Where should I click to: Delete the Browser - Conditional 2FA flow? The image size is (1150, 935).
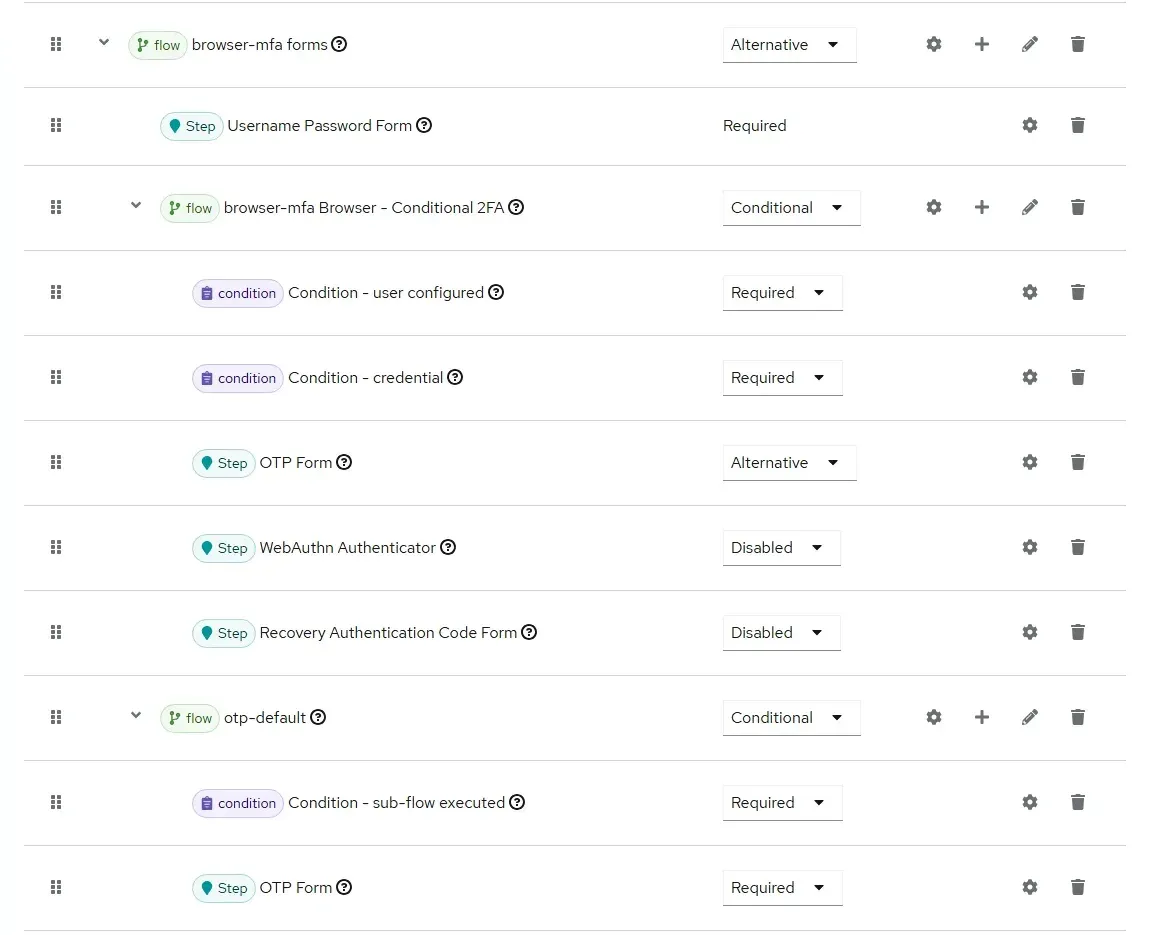[x=1078, y=207]
